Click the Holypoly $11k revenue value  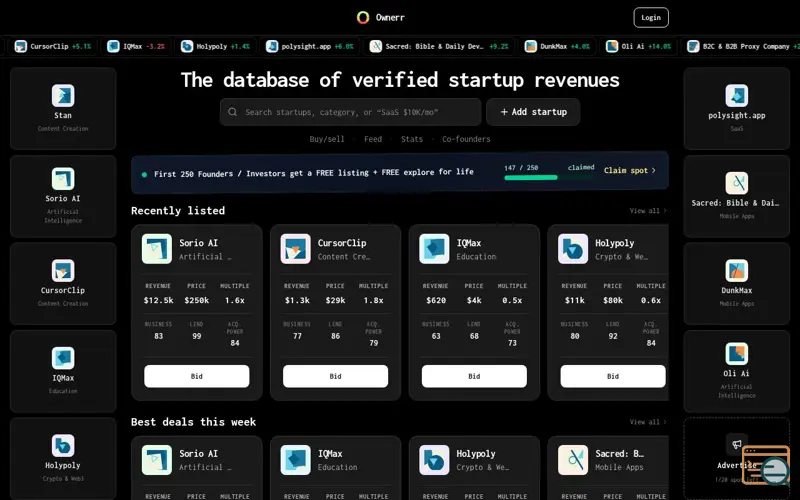(x=574, y=301)
